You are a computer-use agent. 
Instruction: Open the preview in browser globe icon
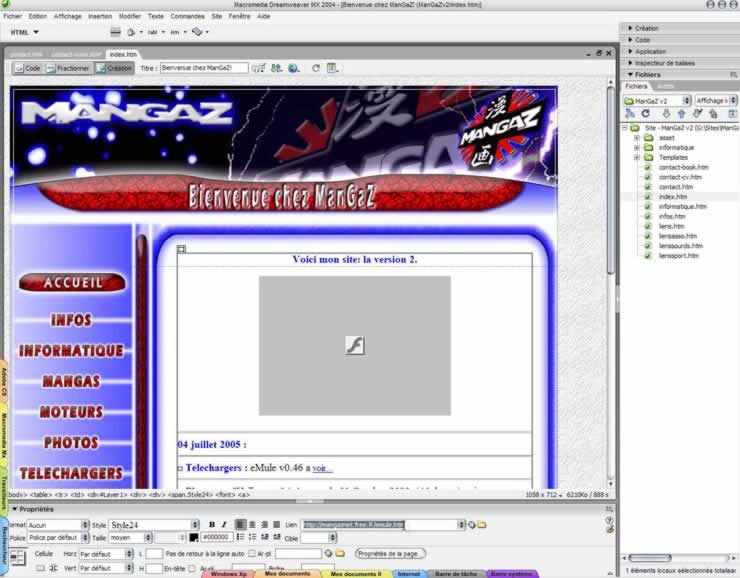293,68
